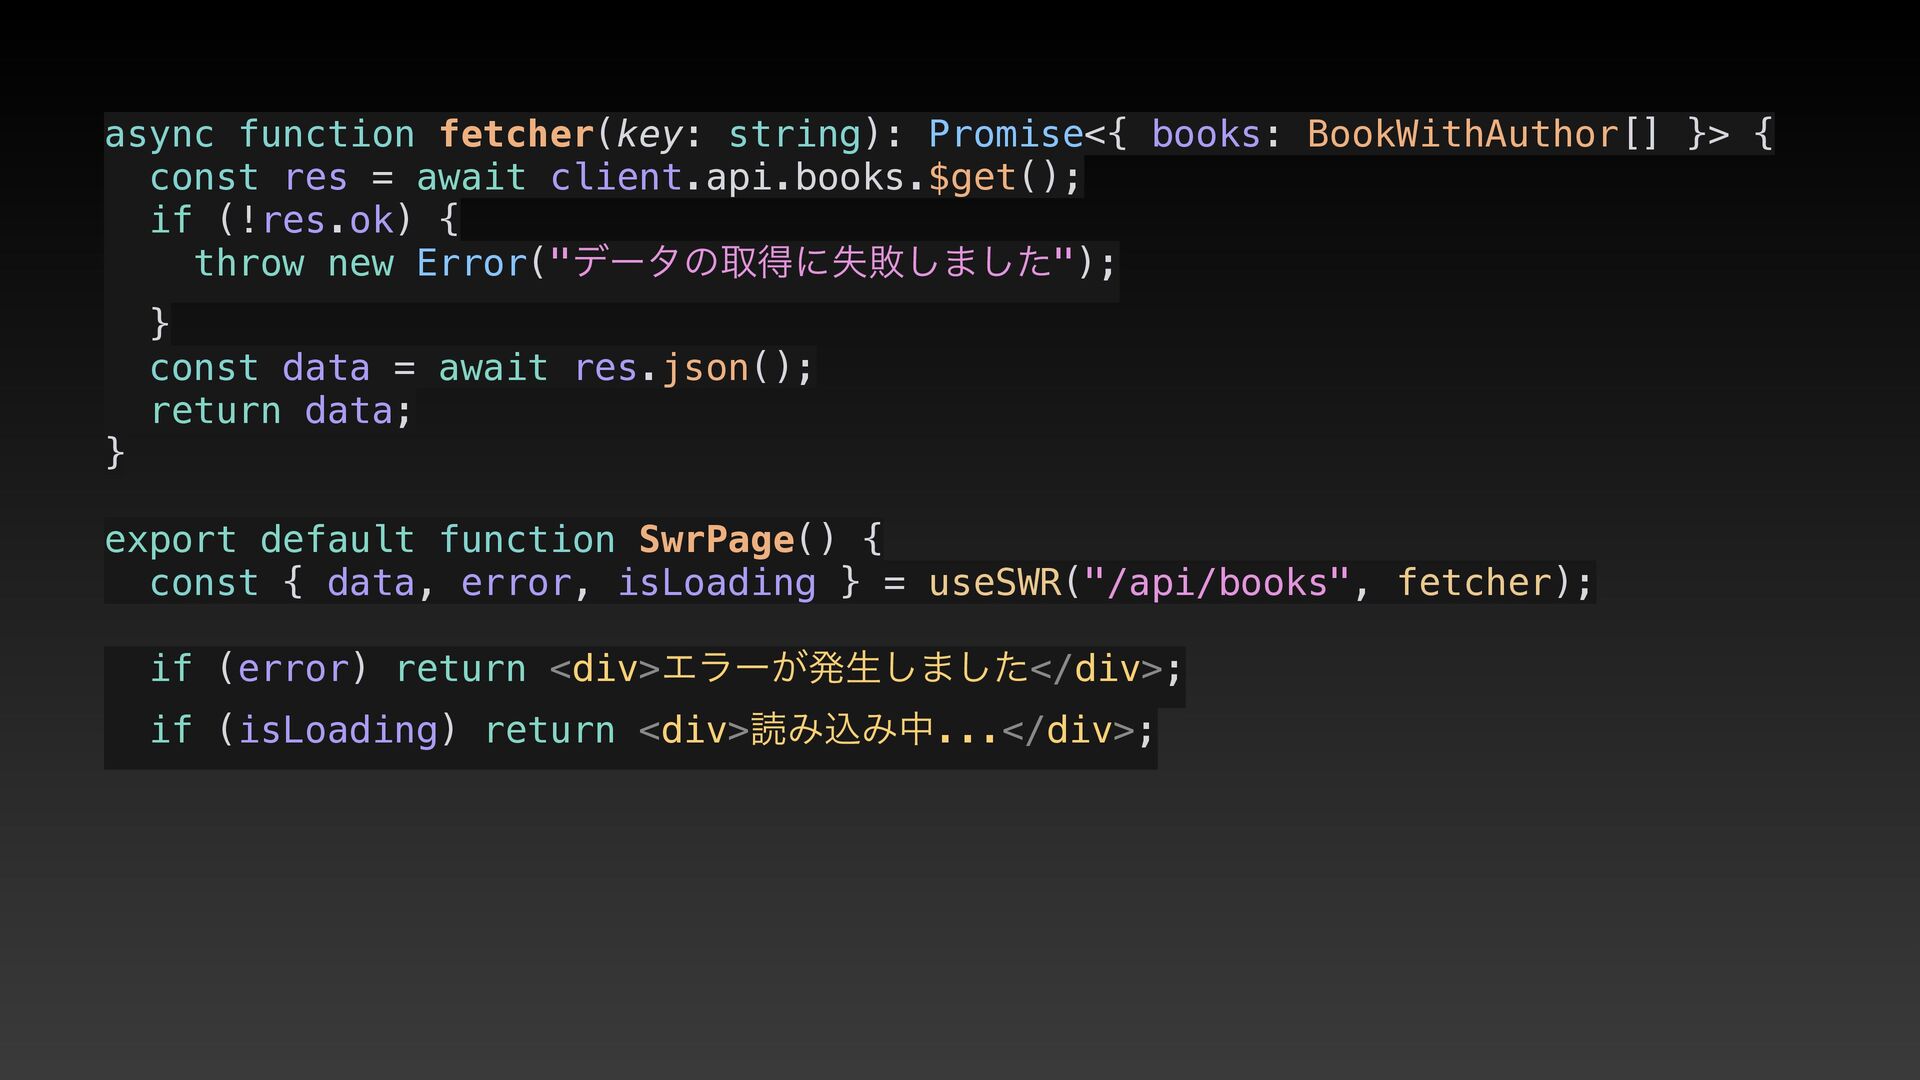The image size is (1920, 1080).
Task: Click the isLoading destructured variable
Action: click(716, 583)
